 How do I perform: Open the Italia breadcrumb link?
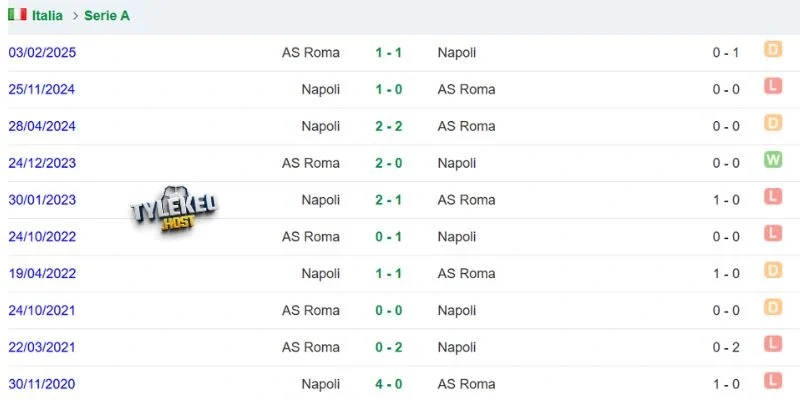(47, 16)
